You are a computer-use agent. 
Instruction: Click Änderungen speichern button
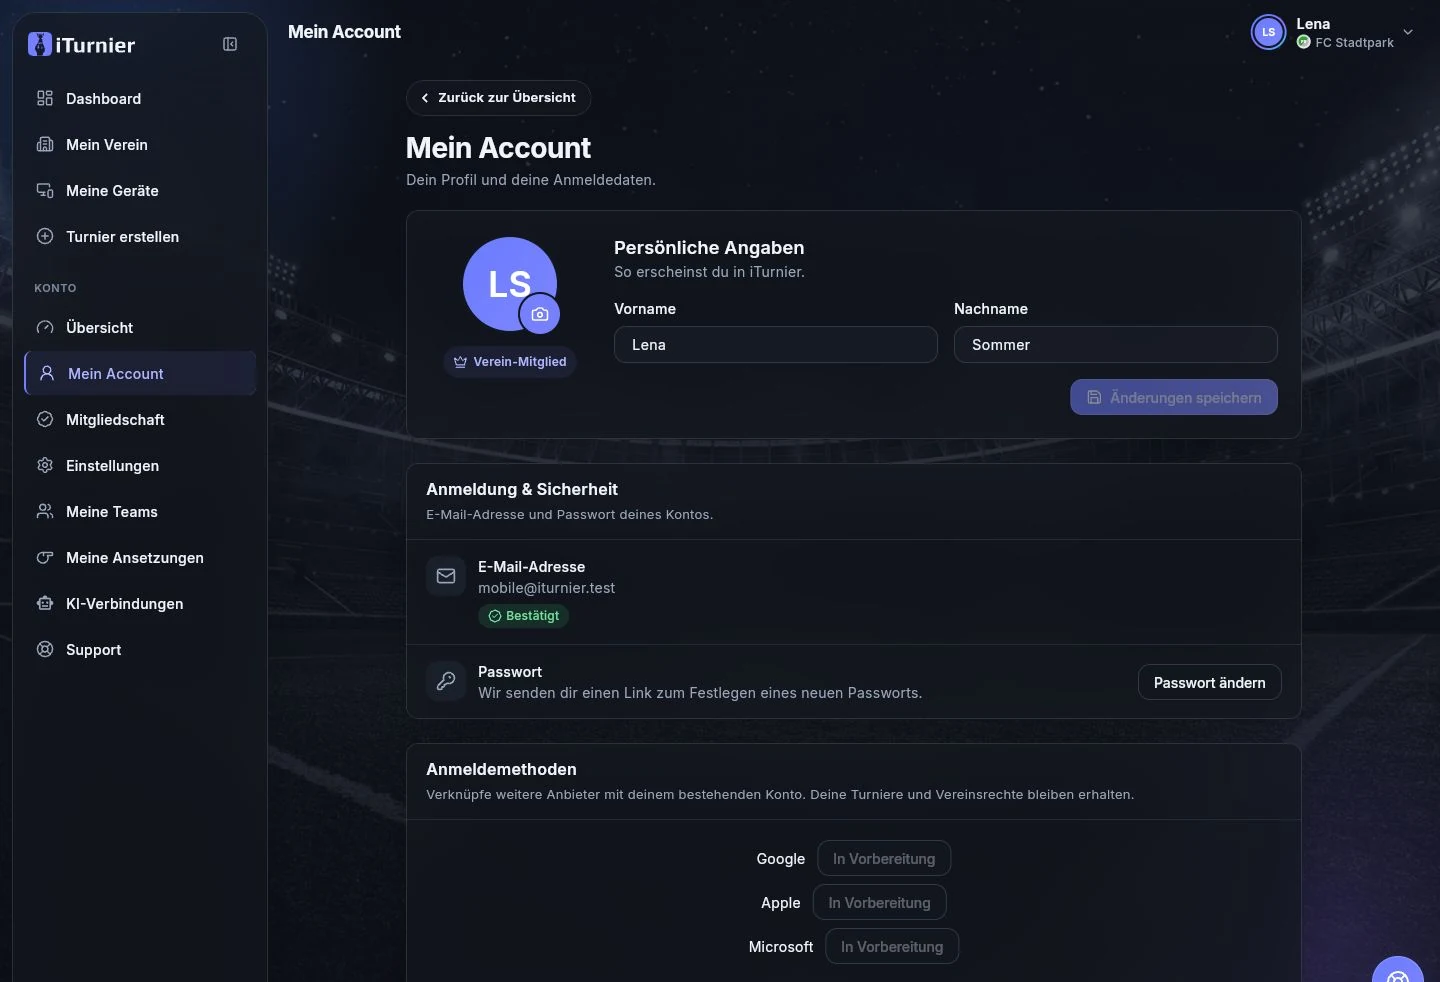[1174, 397]
